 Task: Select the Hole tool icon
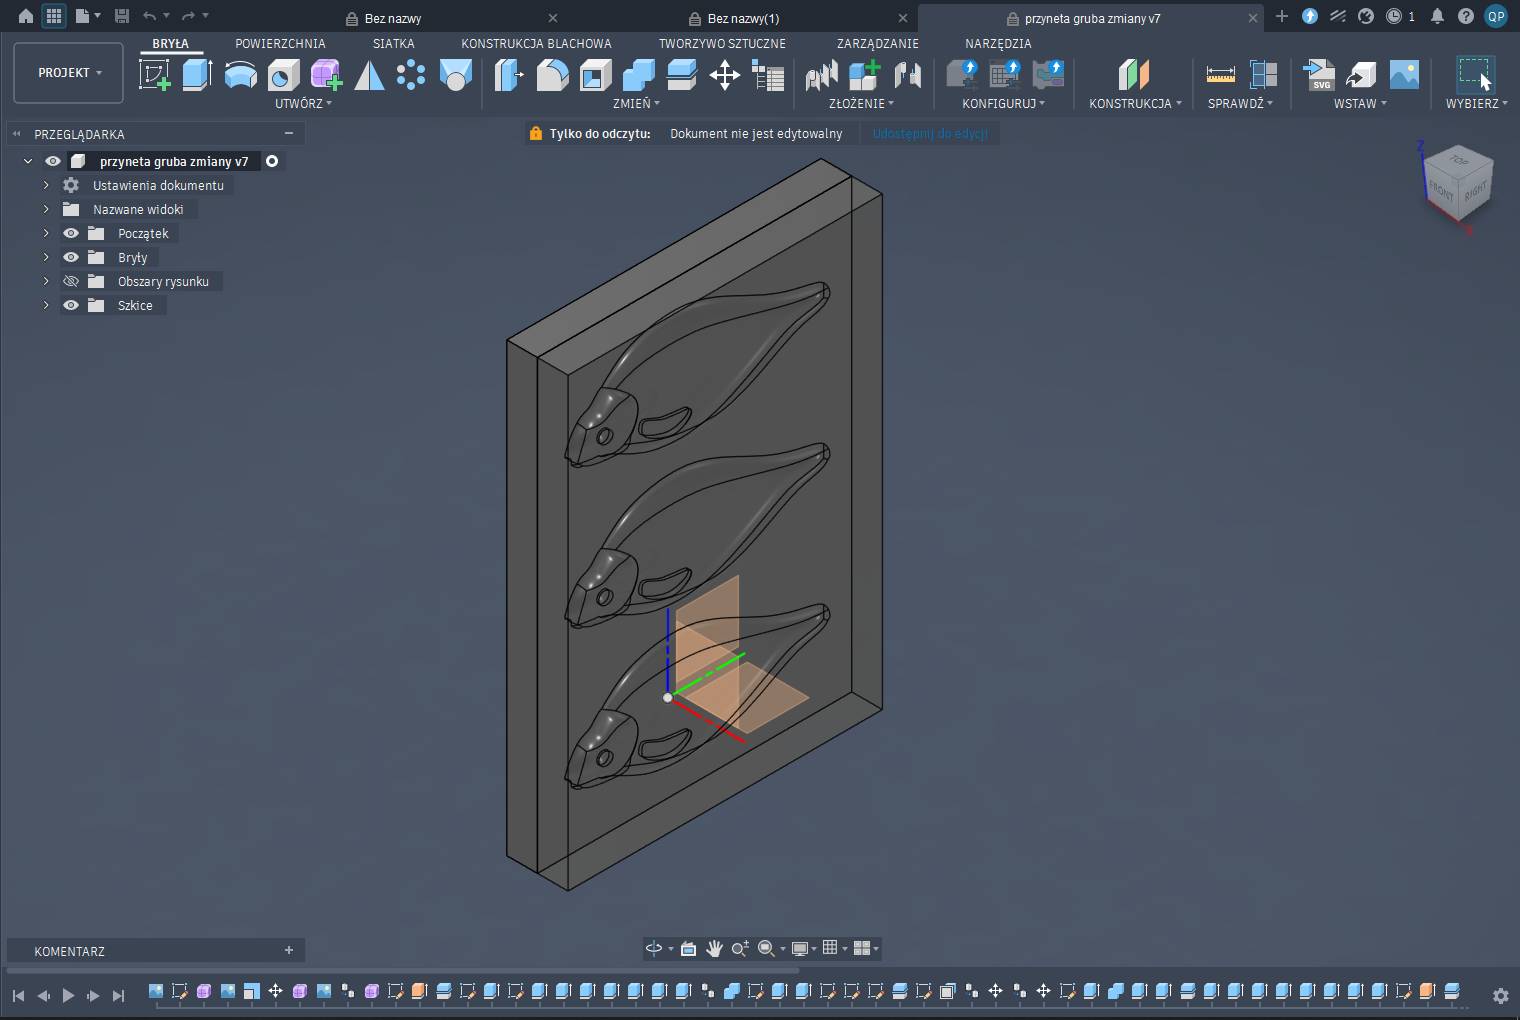point(283,75)
